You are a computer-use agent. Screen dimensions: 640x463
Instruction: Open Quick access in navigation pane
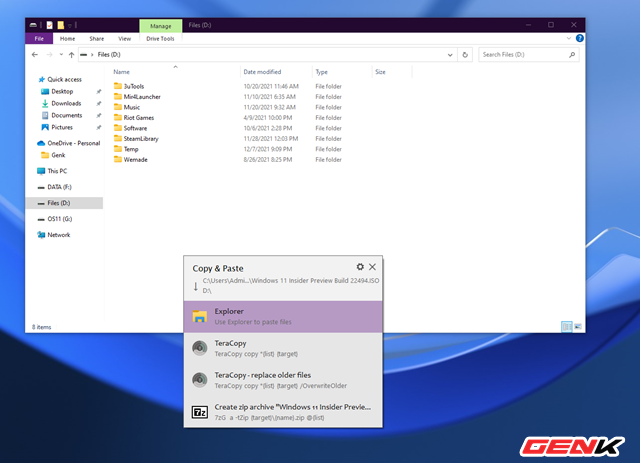click(60, 79)
